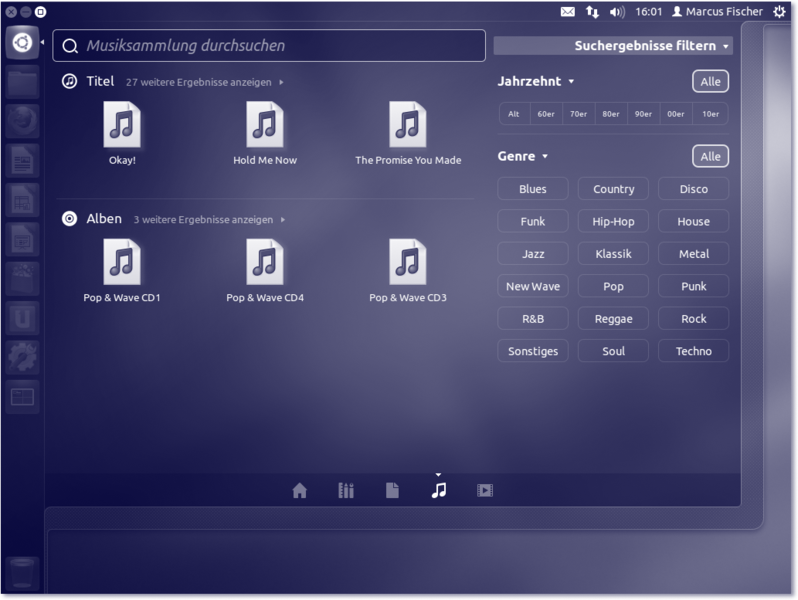Image resolution: width=798 pixels, height=600 pixels.
Task: Collapse the Genre filter section
Action: 524,156
